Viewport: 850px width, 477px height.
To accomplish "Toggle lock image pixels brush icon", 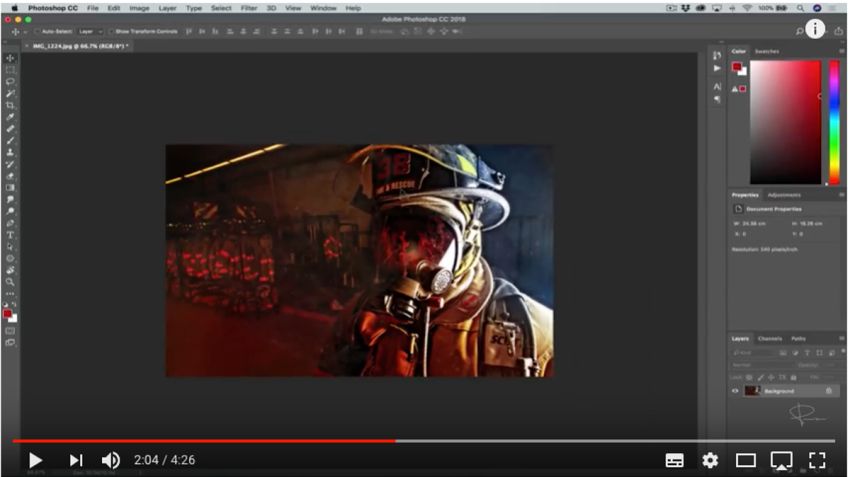I will coord(761,377).
